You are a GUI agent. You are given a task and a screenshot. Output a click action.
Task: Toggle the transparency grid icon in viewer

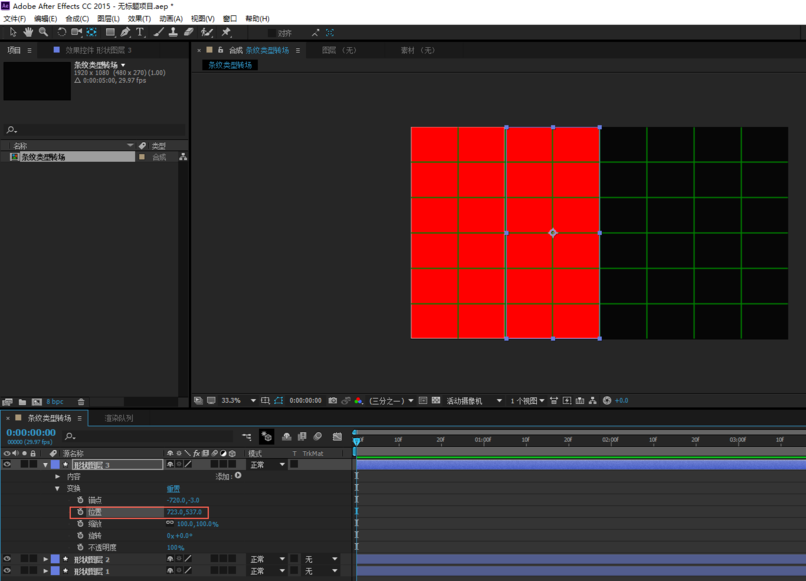click(436, 401)
